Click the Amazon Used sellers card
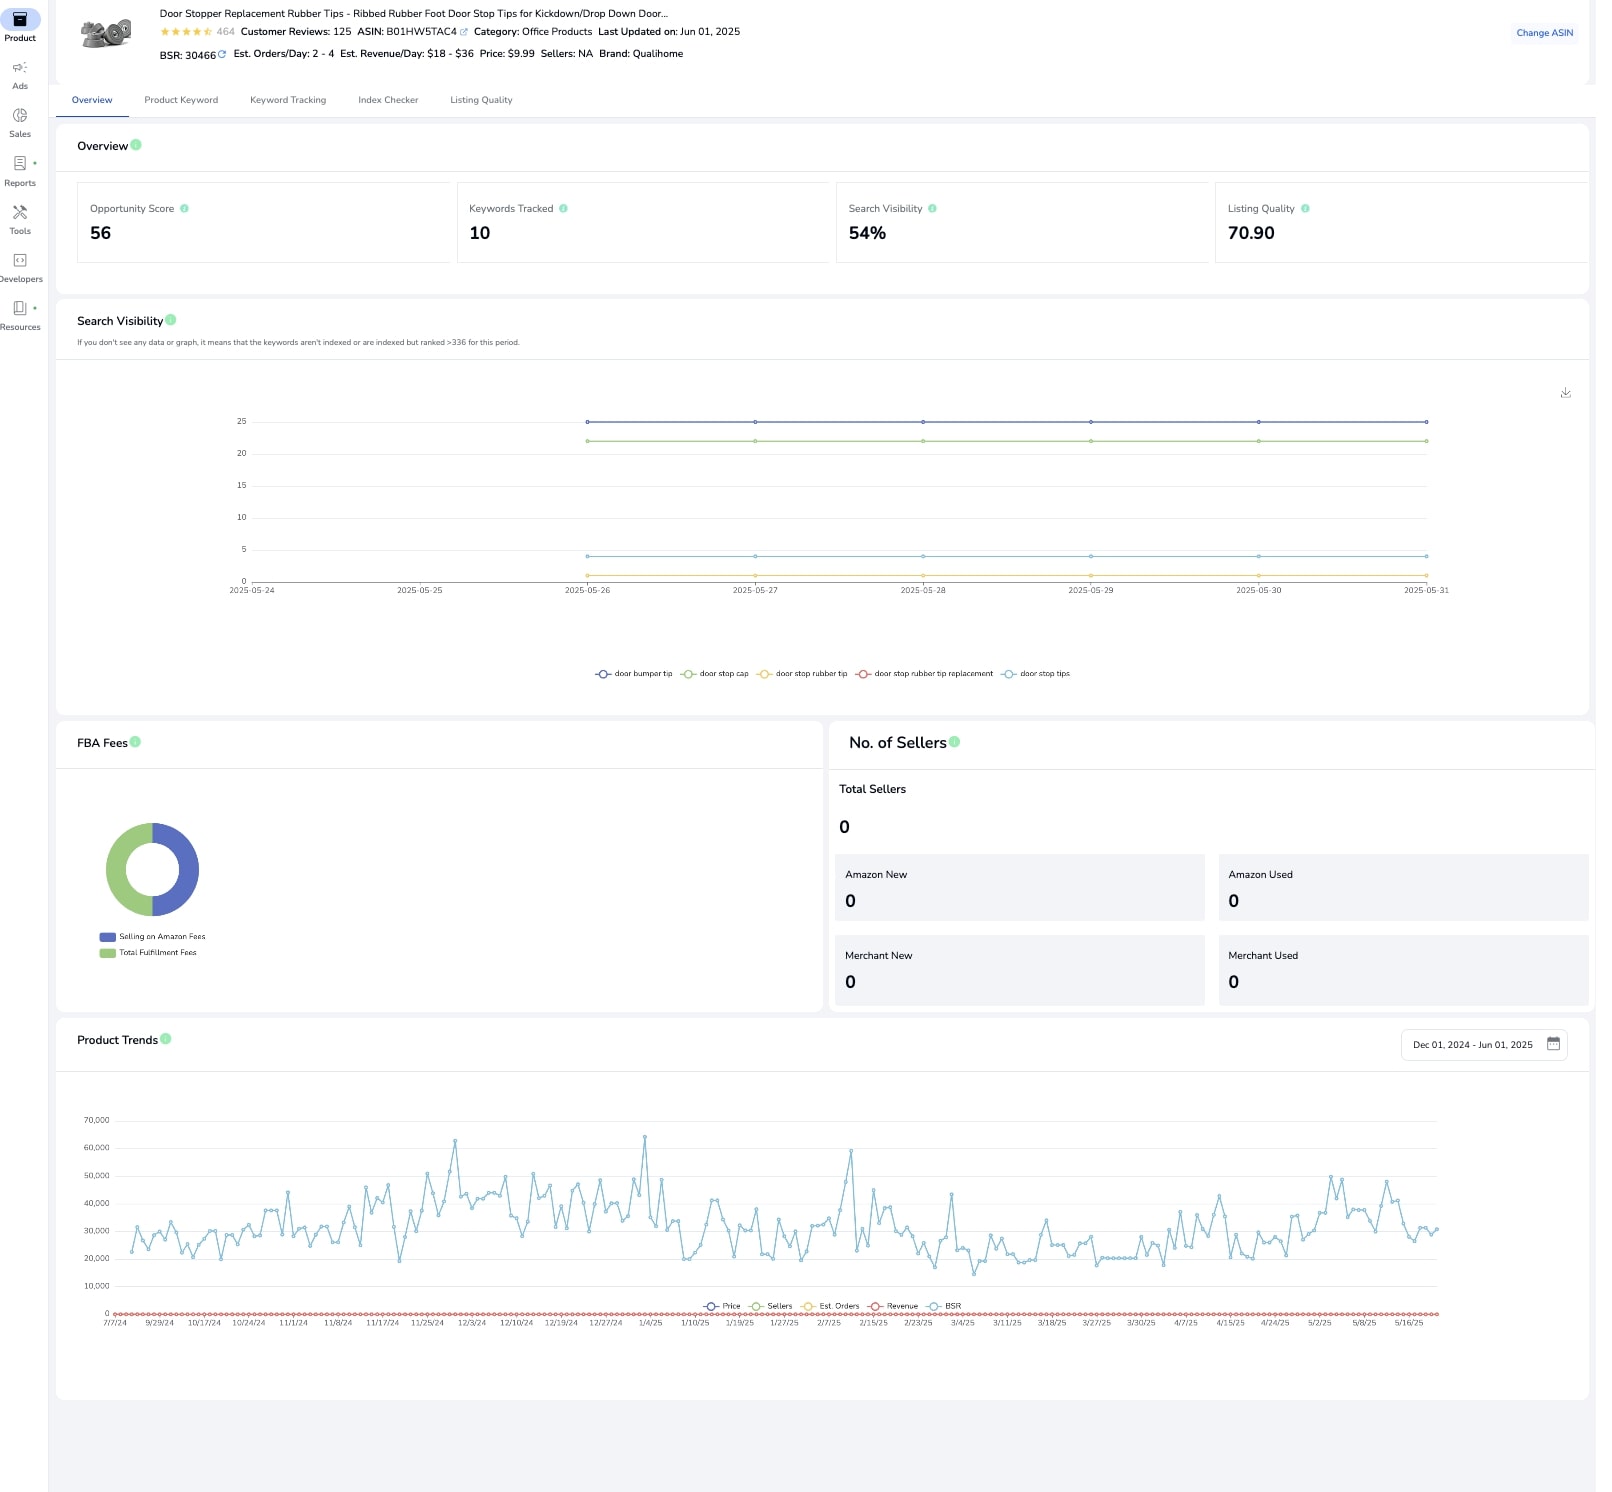This screenshot has height=1492, width=1612. [x=1403, y=888]
